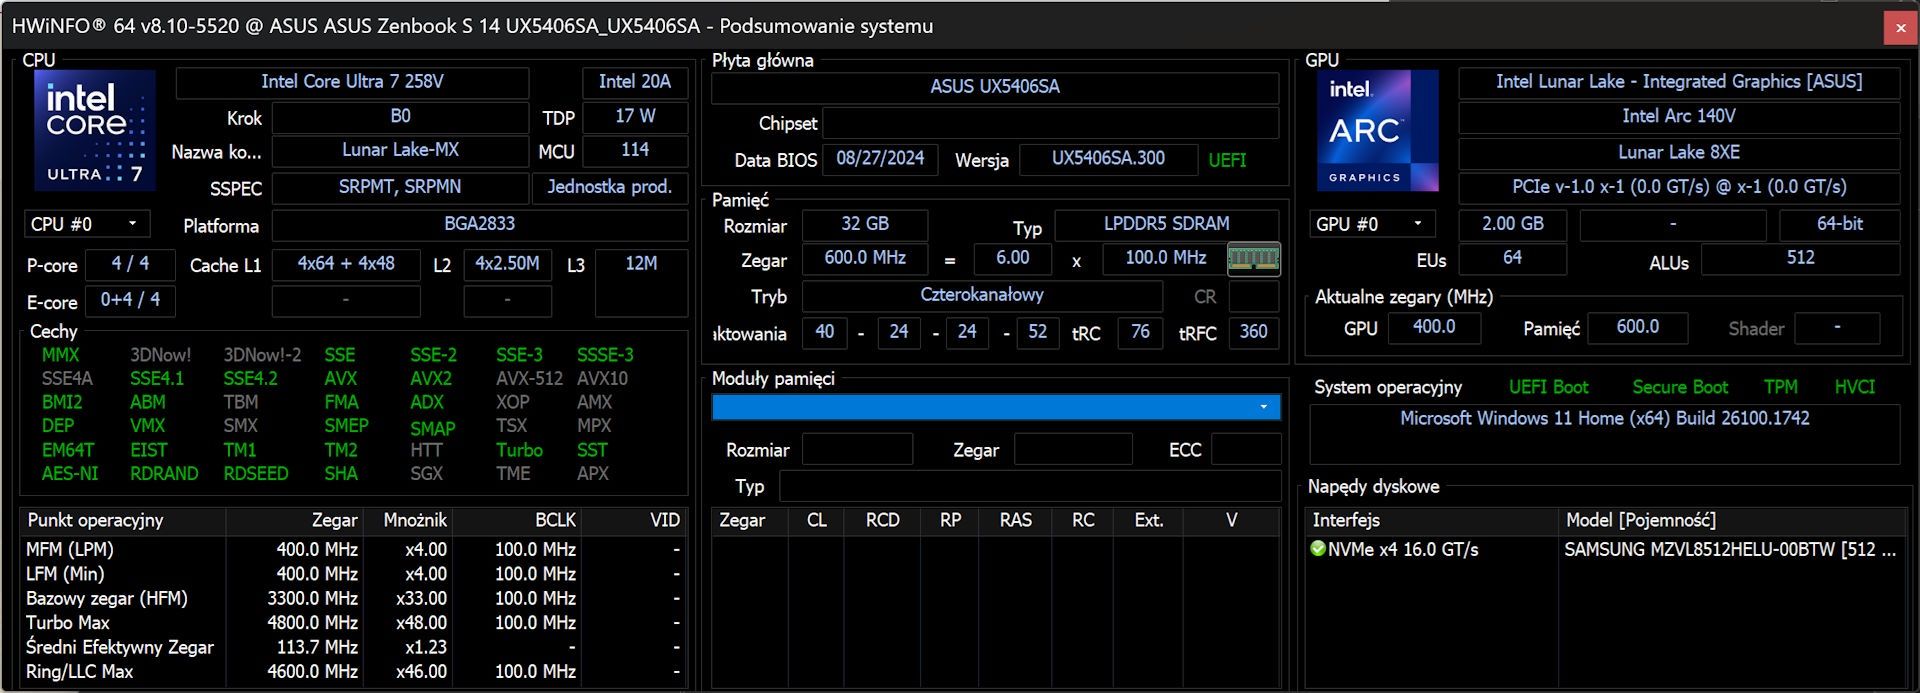The height and width of the screenshot is (693, 1920).
Task: Click the L2 cache 4x2.50M field
Action: (x=507, y=264)
